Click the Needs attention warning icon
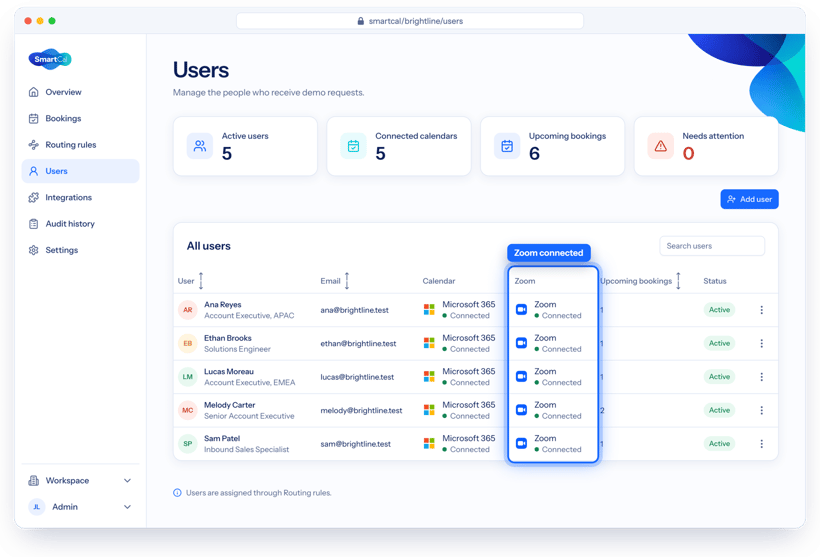820x557 pixels. (661, 146)
